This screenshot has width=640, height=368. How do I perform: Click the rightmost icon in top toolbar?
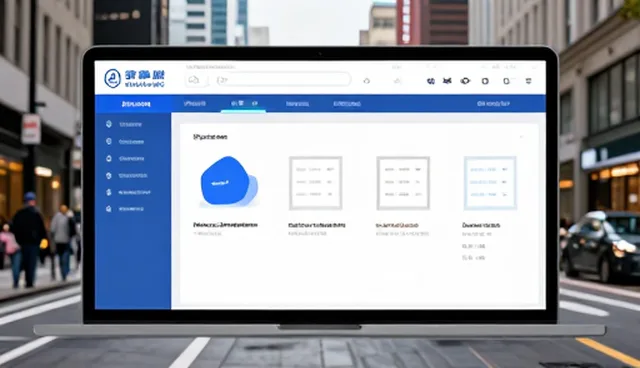[x=529, y=81]
